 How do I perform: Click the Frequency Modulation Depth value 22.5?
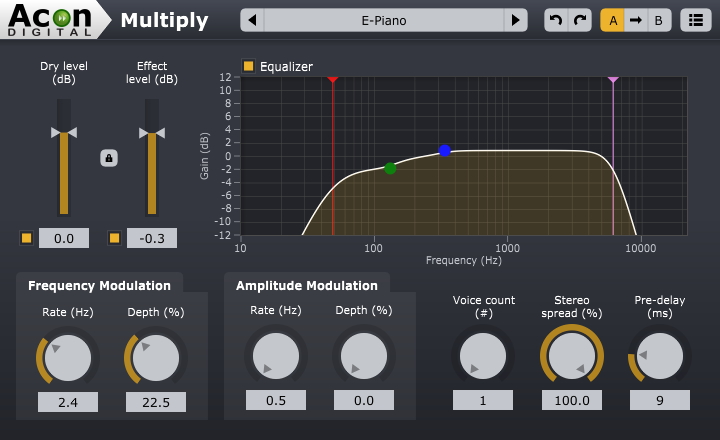click(x=156, y=402)
